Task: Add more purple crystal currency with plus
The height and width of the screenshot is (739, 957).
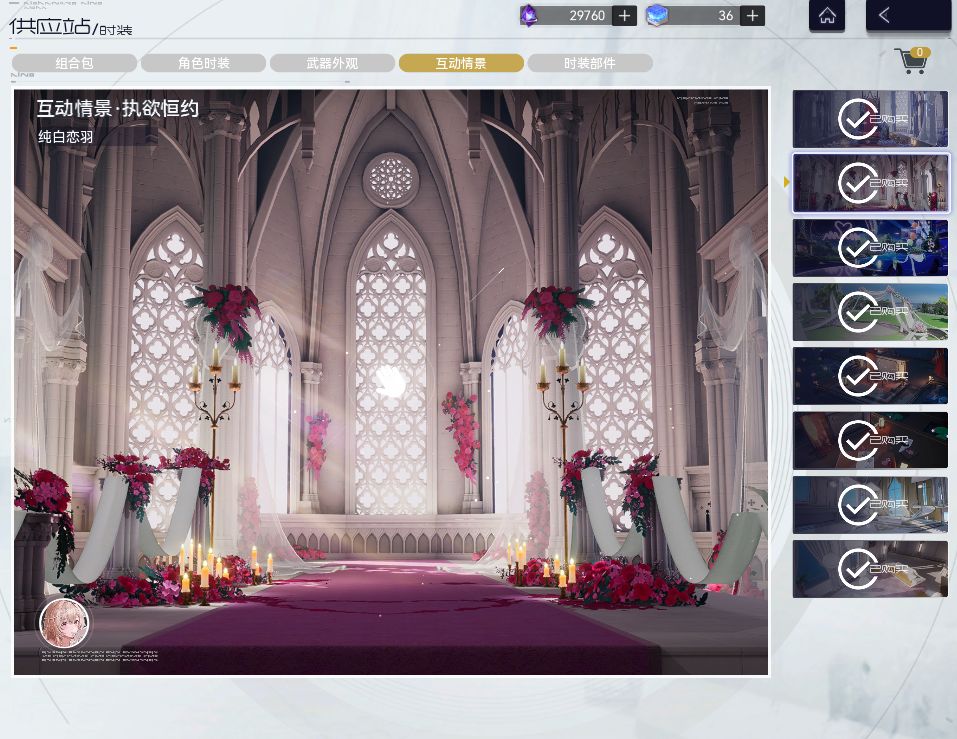Action: [x=624, y=16]
